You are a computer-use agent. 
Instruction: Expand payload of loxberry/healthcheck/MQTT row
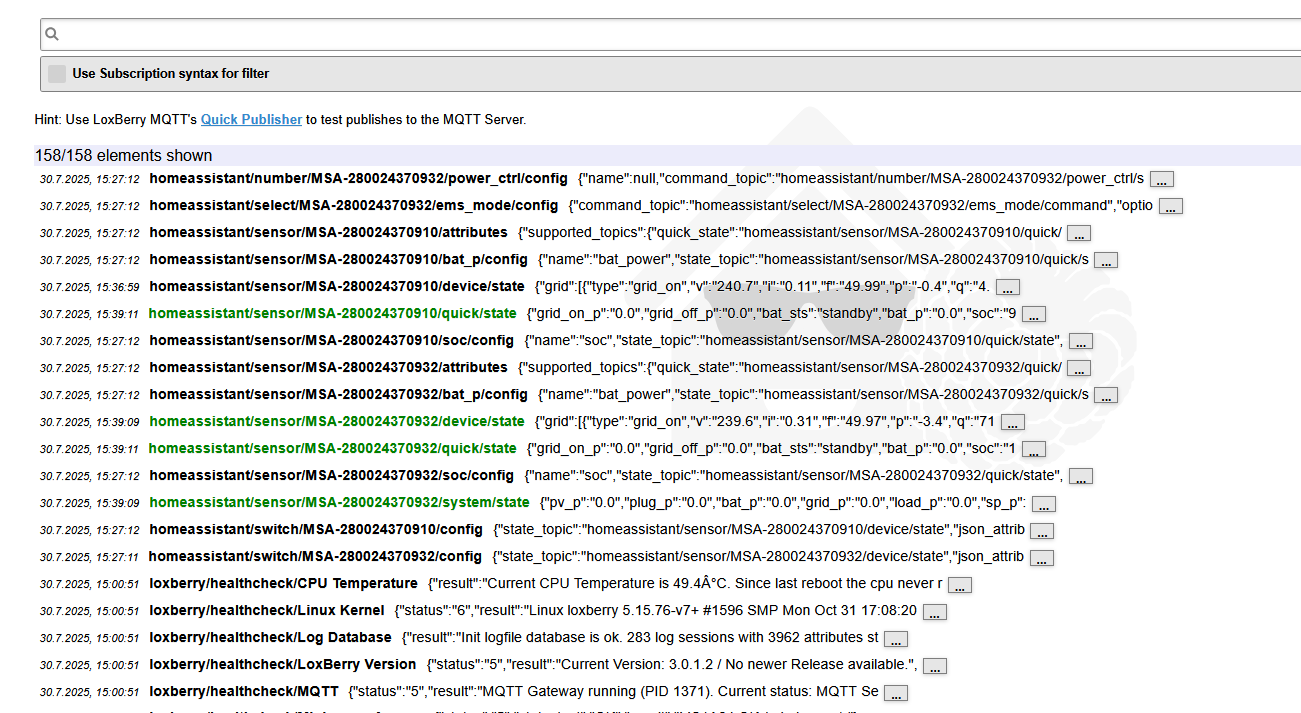pyautogui.click(x=896, y=693)
